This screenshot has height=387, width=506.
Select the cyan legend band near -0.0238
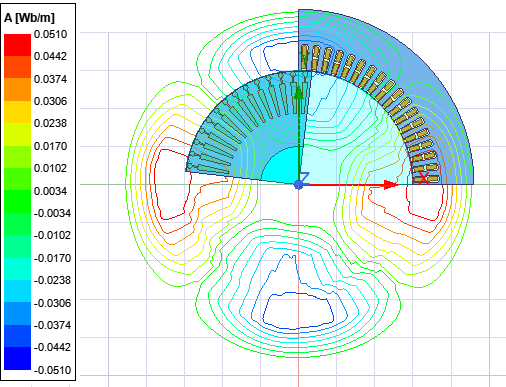[x=17, y=269]
